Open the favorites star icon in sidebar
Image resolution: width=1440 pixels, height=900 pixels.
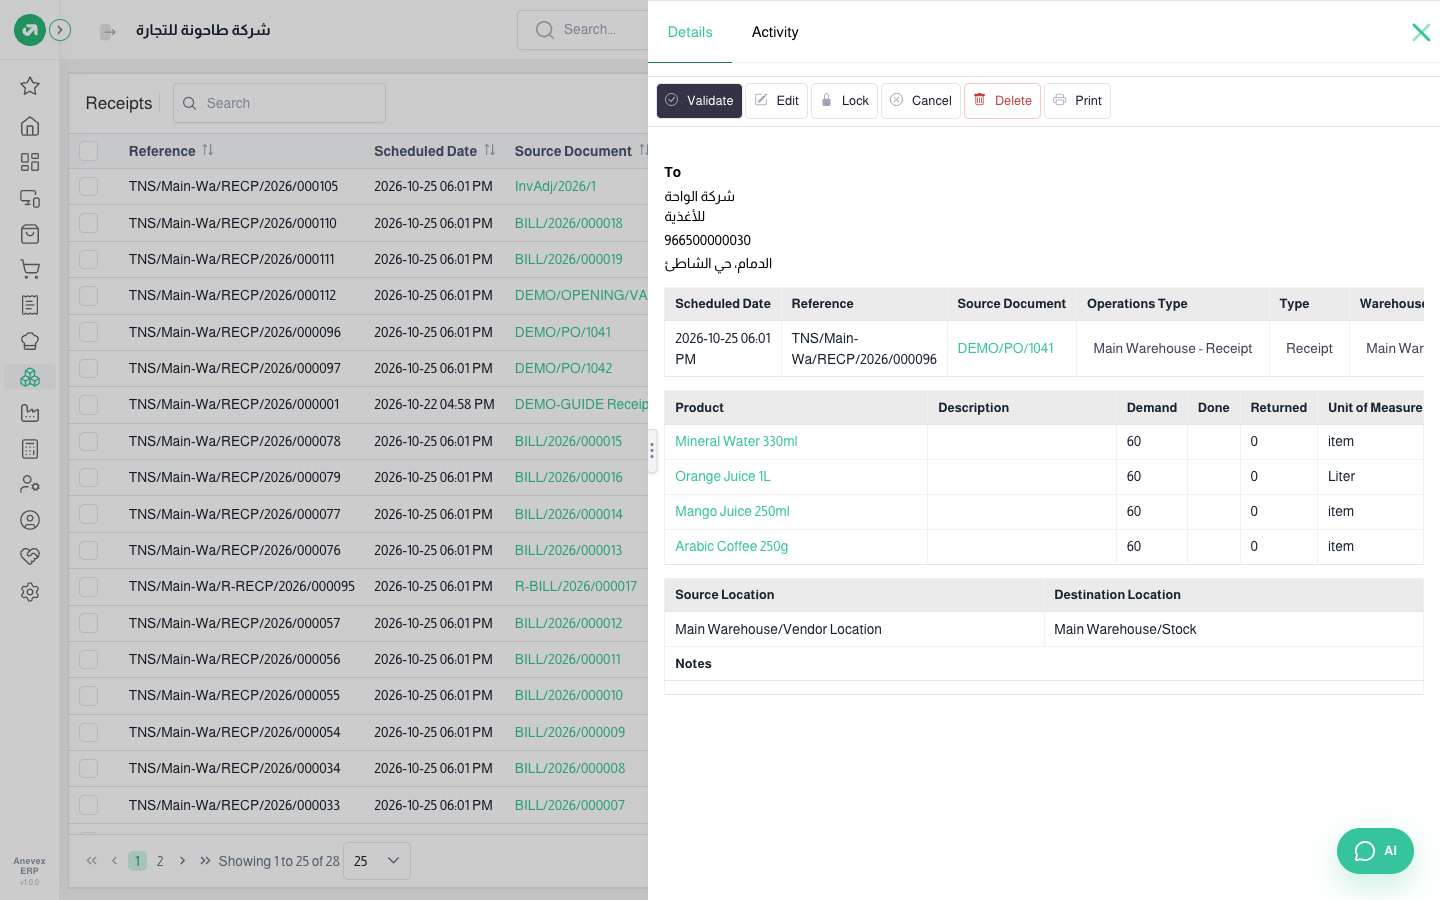30,86
